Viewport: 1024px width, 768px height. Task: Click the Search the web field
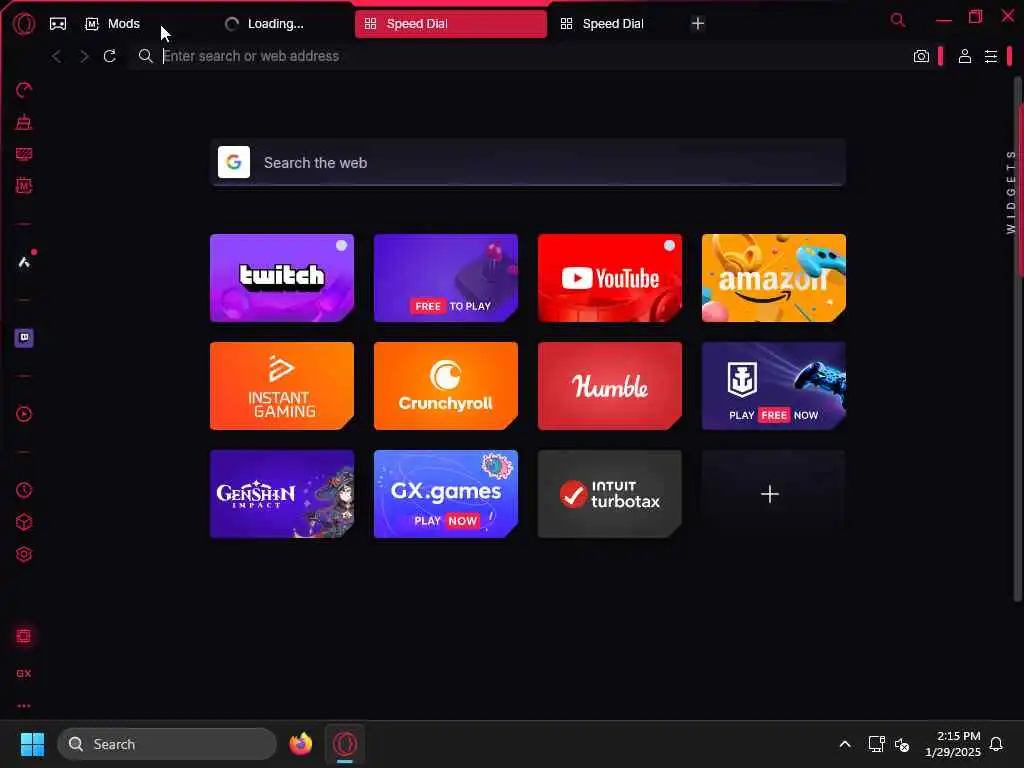click(528, 163)
